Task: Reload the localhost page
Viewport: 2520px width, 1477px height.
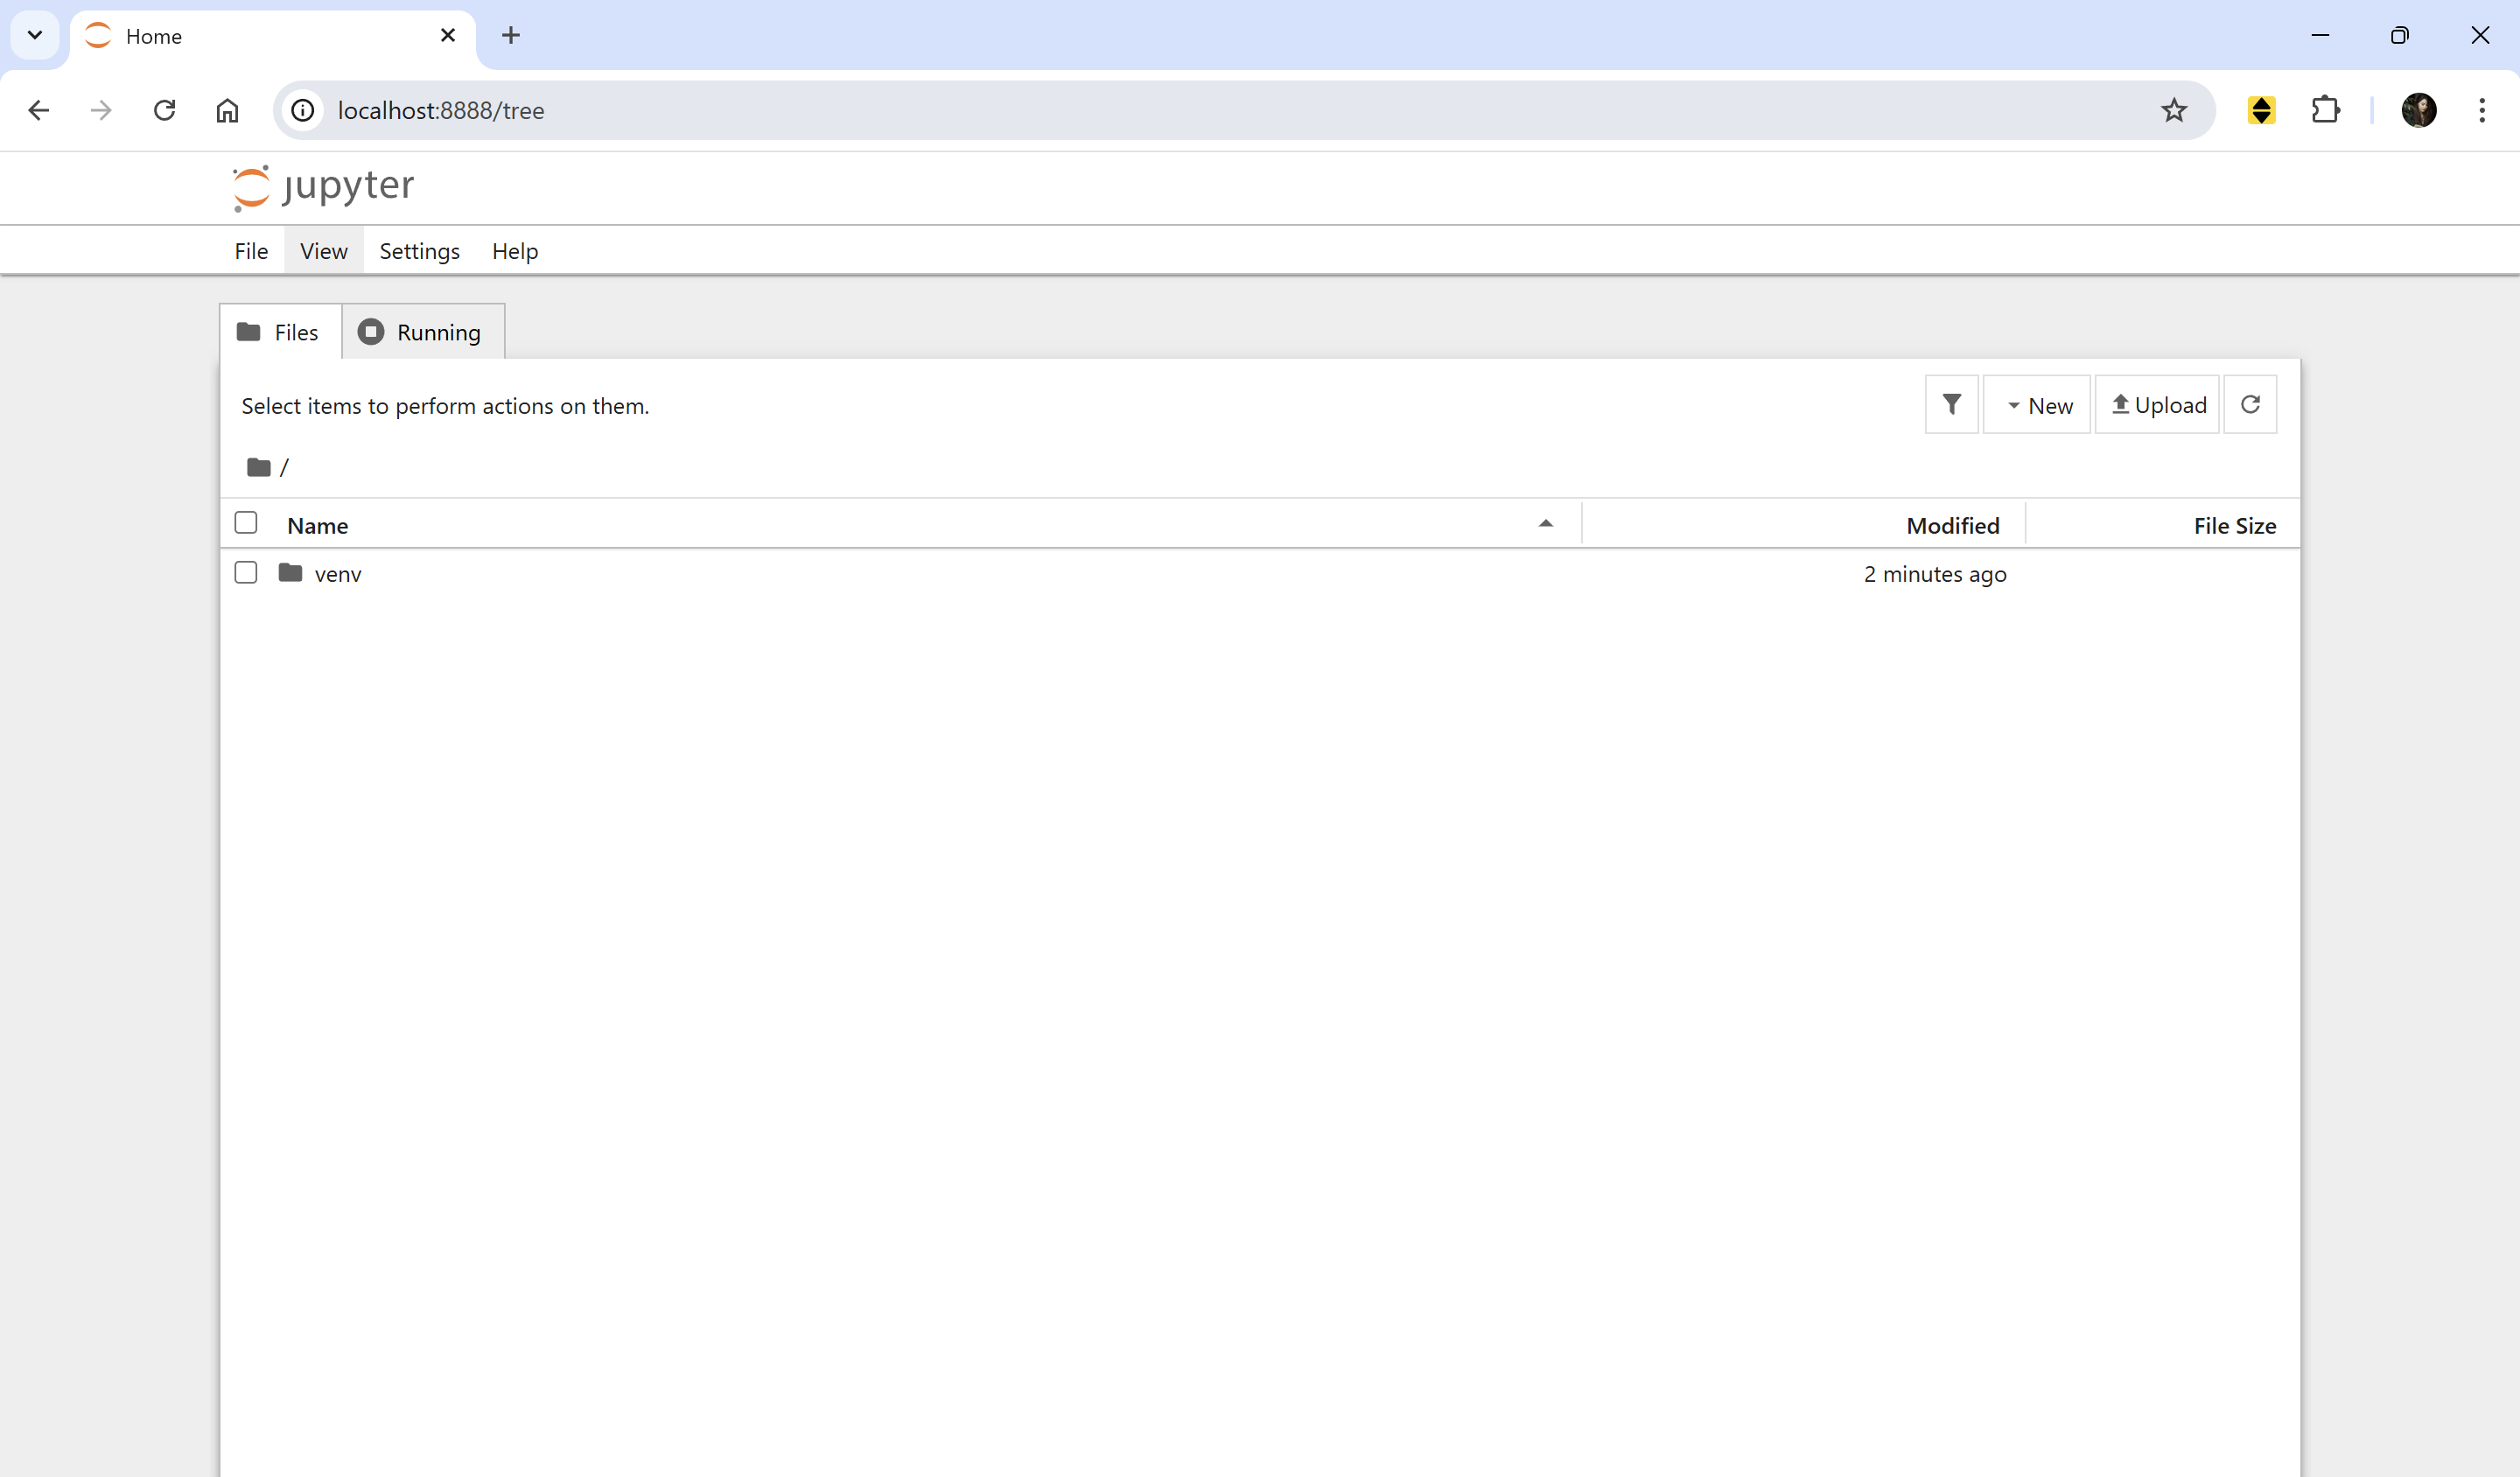Action: [x=165, y=110]
